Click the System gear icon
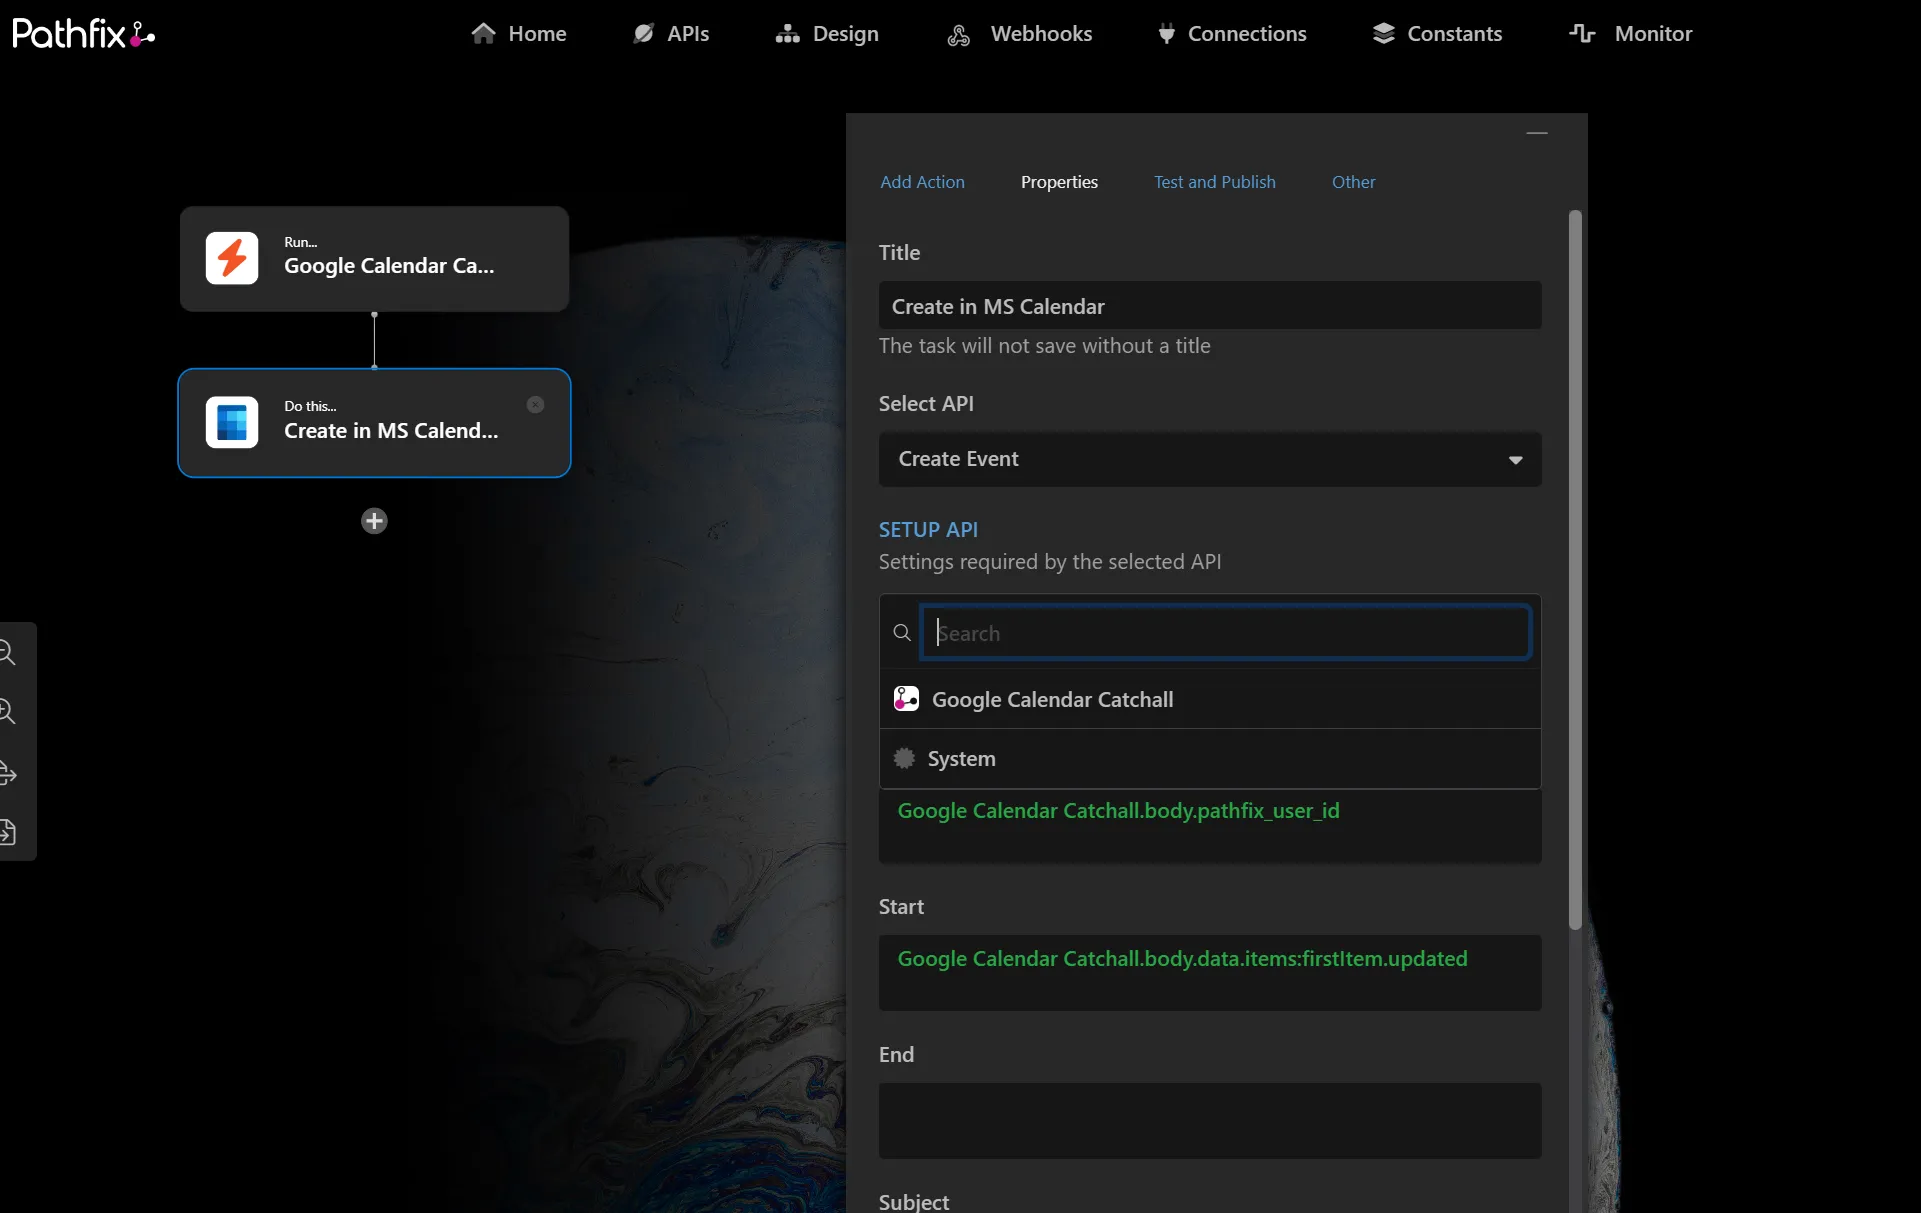1921x1213 pixels. (904, 758)
